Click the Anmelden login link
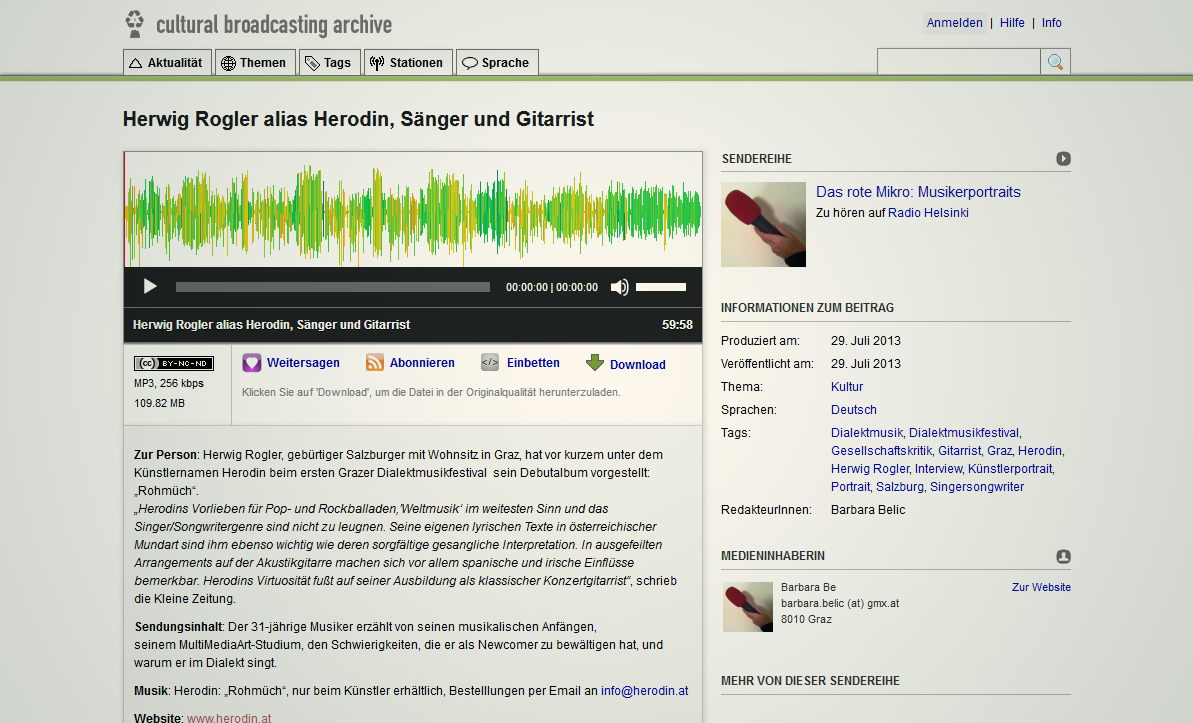Screen dimensions: 1193x723 [x=954, y=23]
